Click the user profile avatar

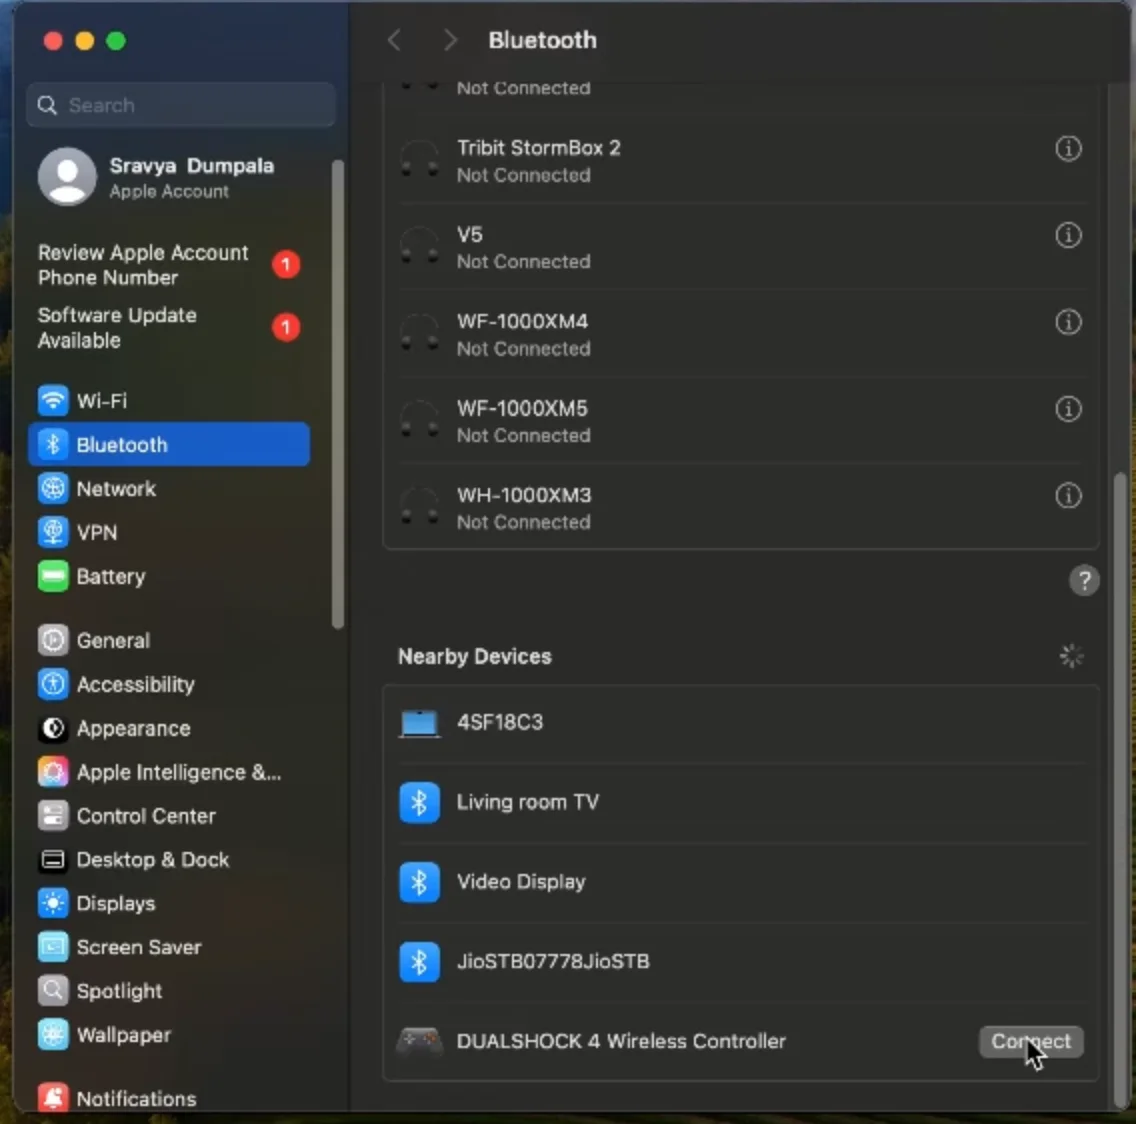click(67, 177)
